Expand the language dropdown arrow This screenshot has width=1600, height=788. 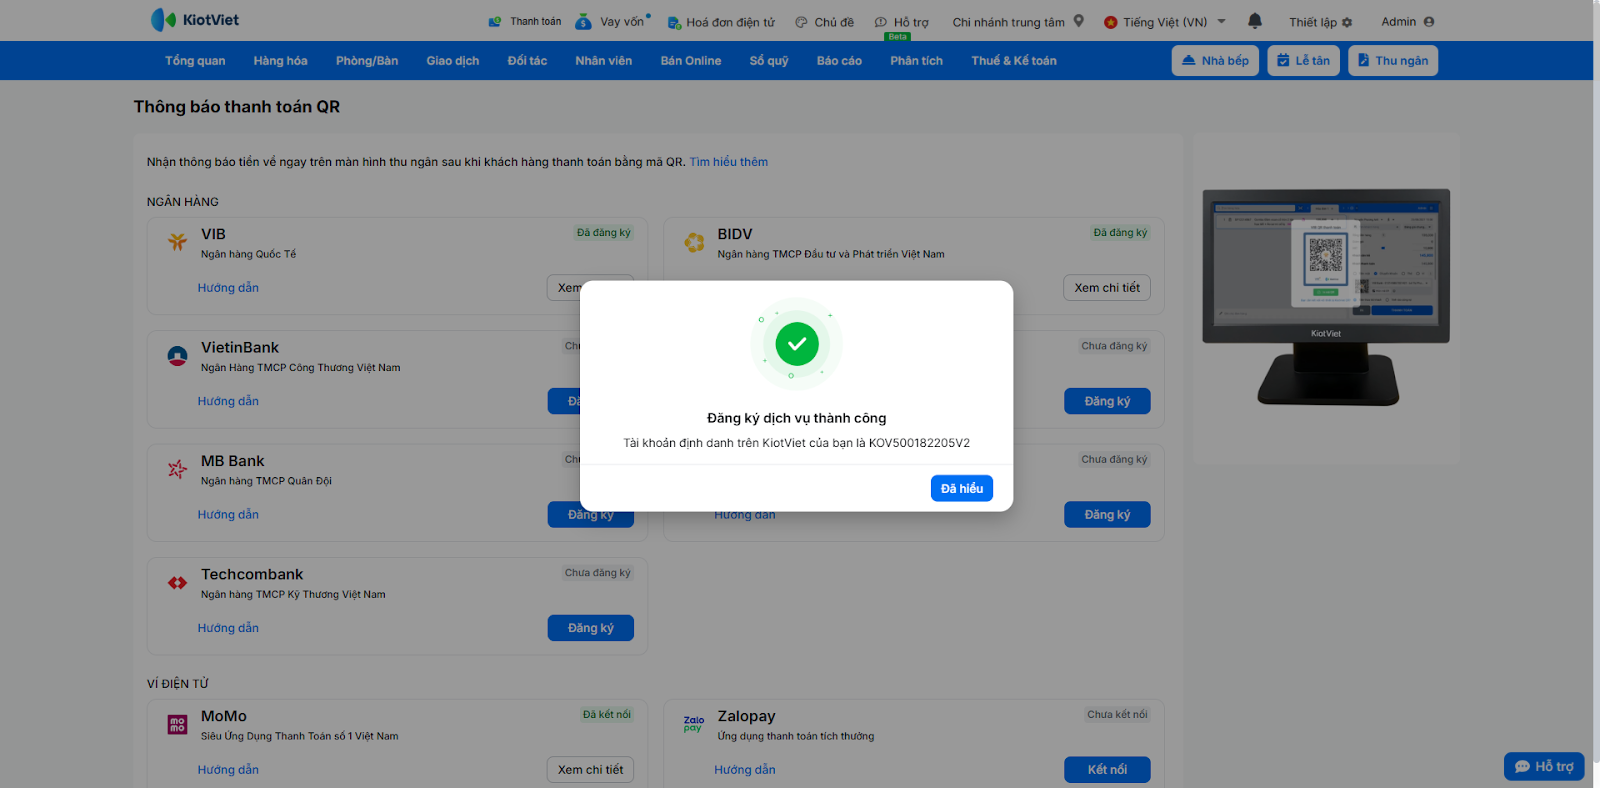point(1222,21)
